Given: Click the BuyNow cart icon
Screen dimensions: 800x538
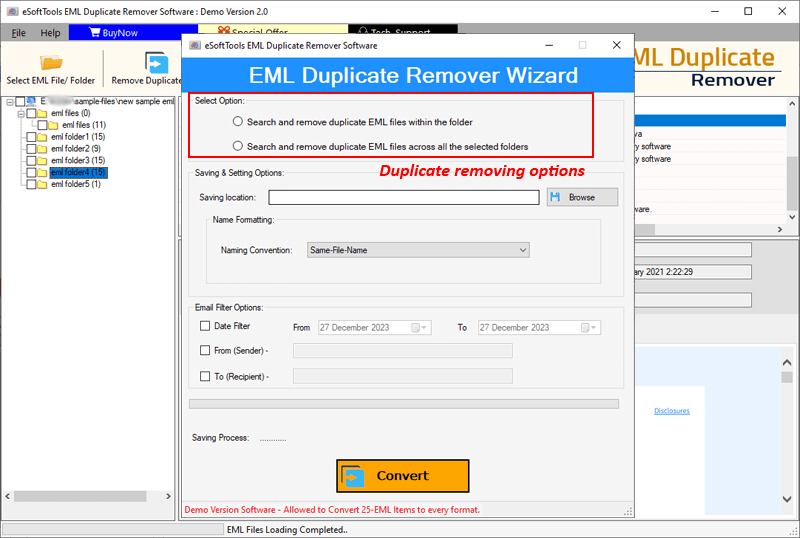Looking at the screenshot, I should click(94, 32).
